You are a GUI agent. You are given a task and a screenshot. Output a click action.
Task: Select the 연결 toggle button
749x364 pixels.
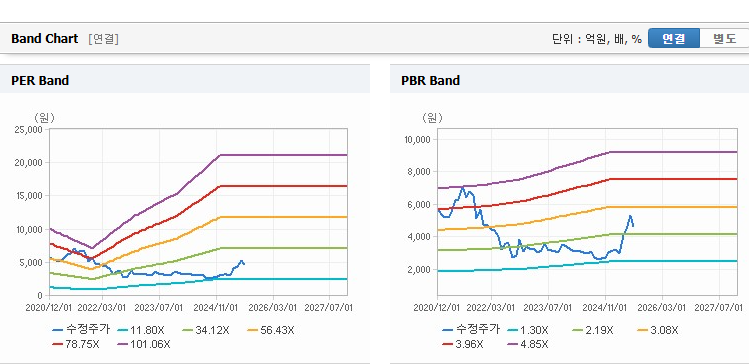pyautogui.click(x=674, y=39)
